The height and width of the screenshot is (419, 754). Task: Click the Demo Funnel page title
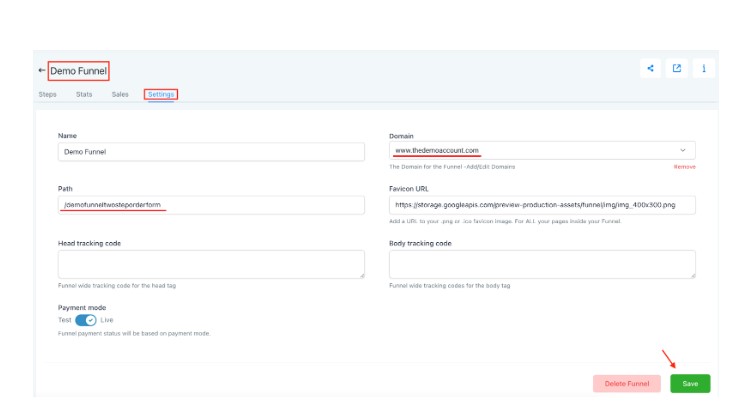click(x=78, y=71)
